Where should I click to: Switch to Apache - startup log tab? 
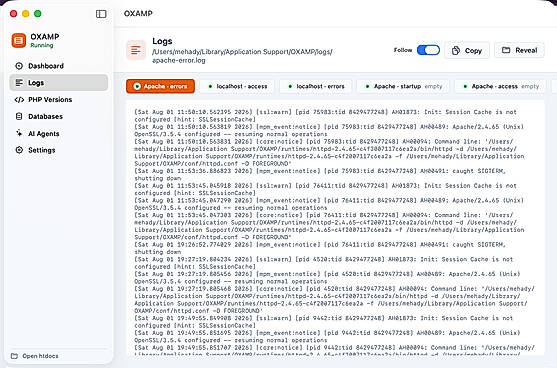[404, 86]
